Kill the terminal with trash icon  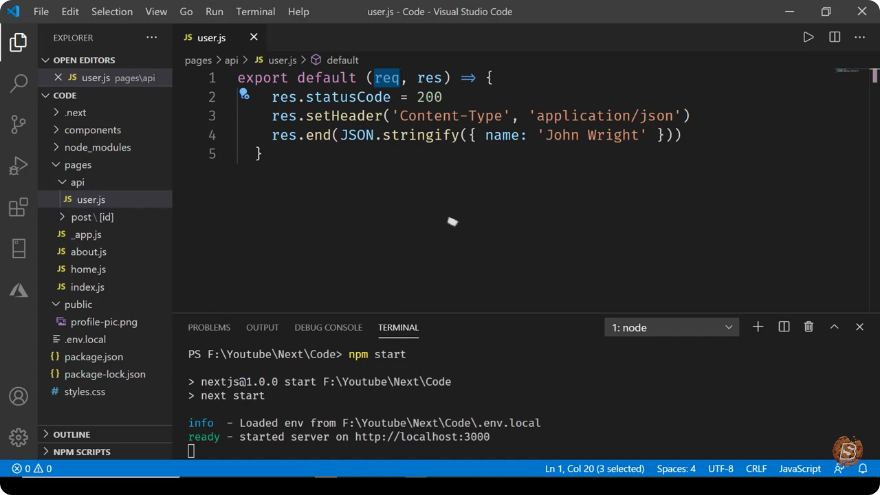point(809,327)
